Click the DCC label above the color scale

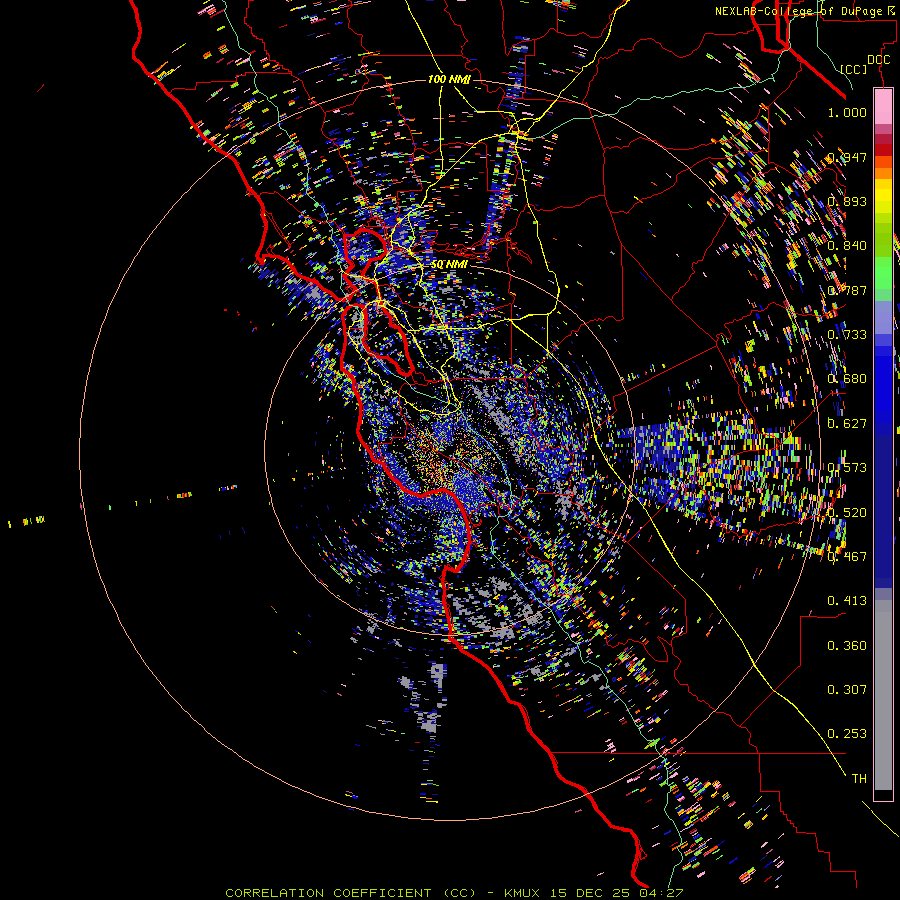878,59
